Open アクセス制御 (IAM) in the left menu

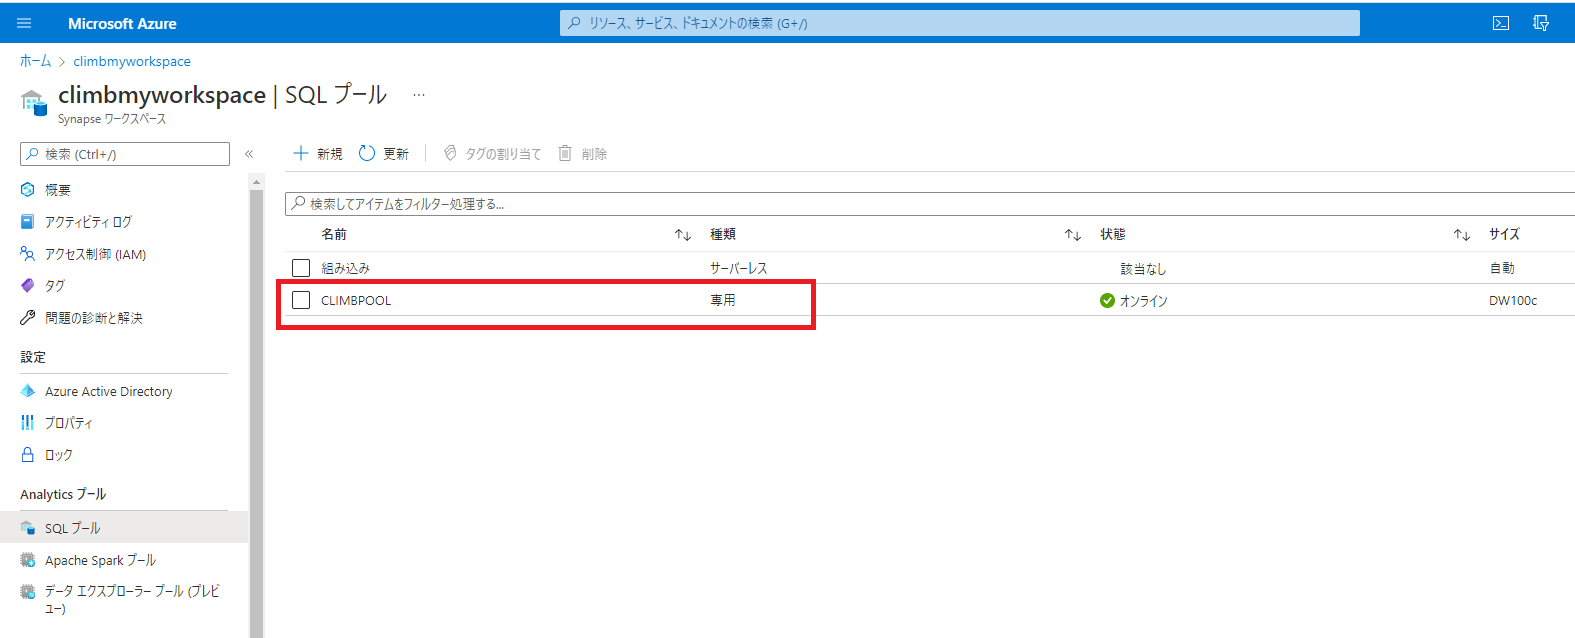(x=96, y=254)
